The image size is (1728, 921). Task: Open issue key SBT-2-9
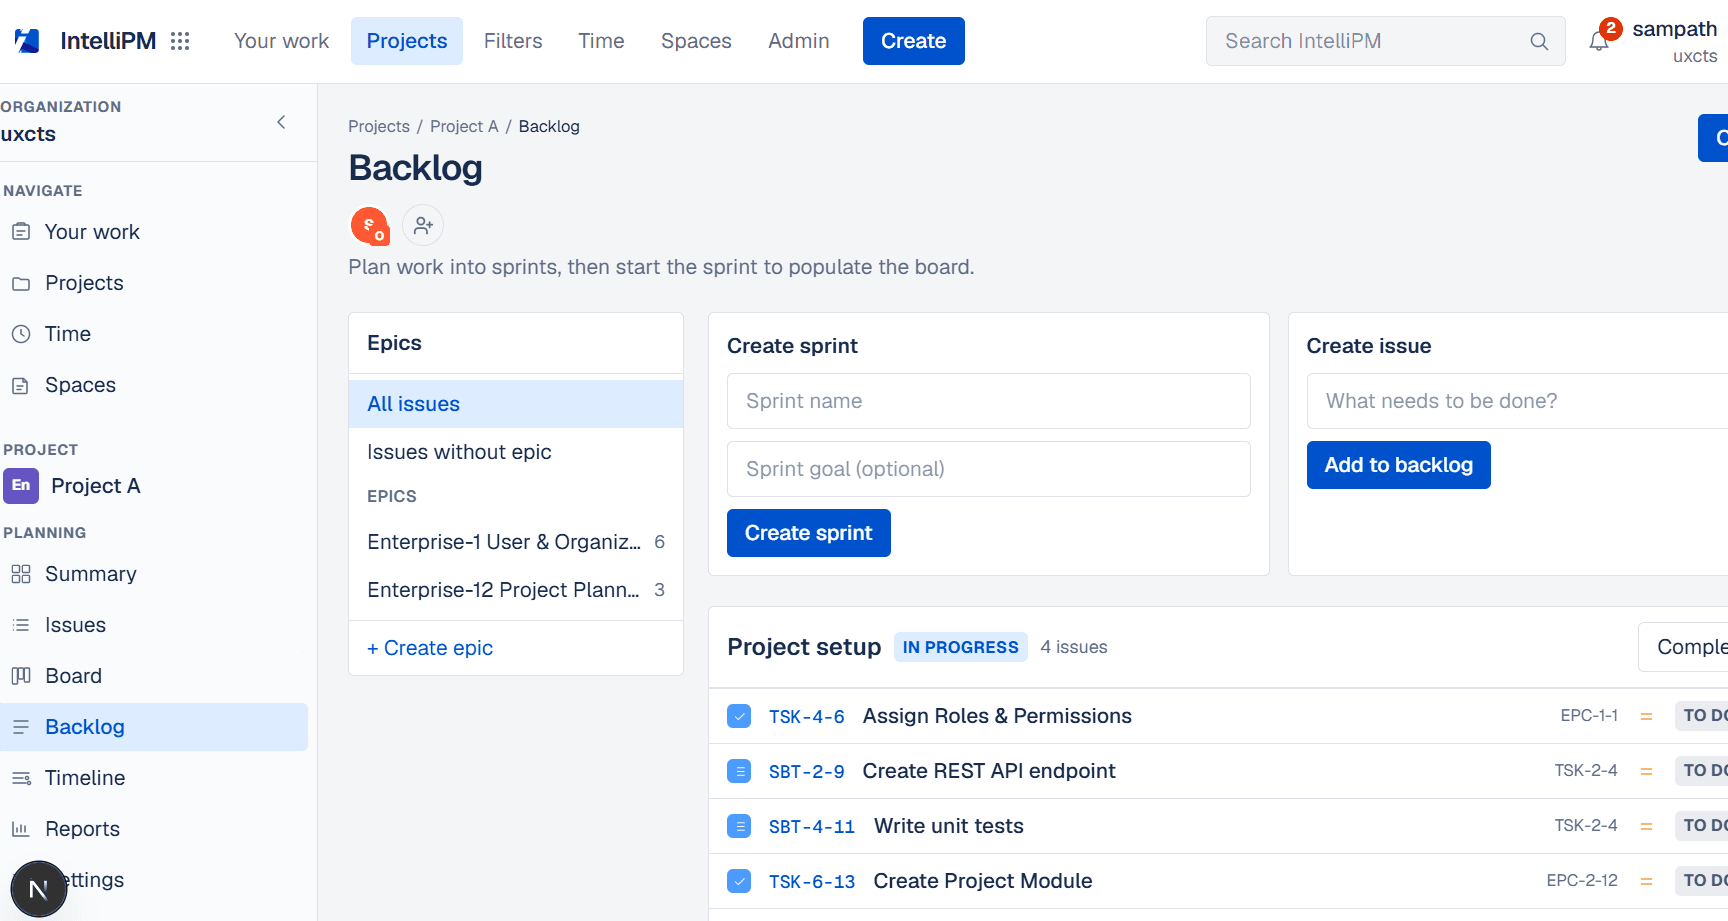tap(807, 772)
